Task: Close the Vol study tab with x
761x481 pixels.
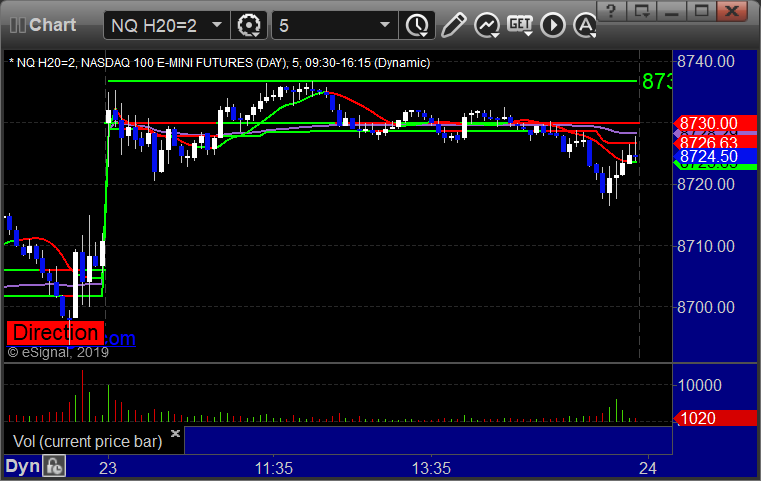Action: point(175,434)
